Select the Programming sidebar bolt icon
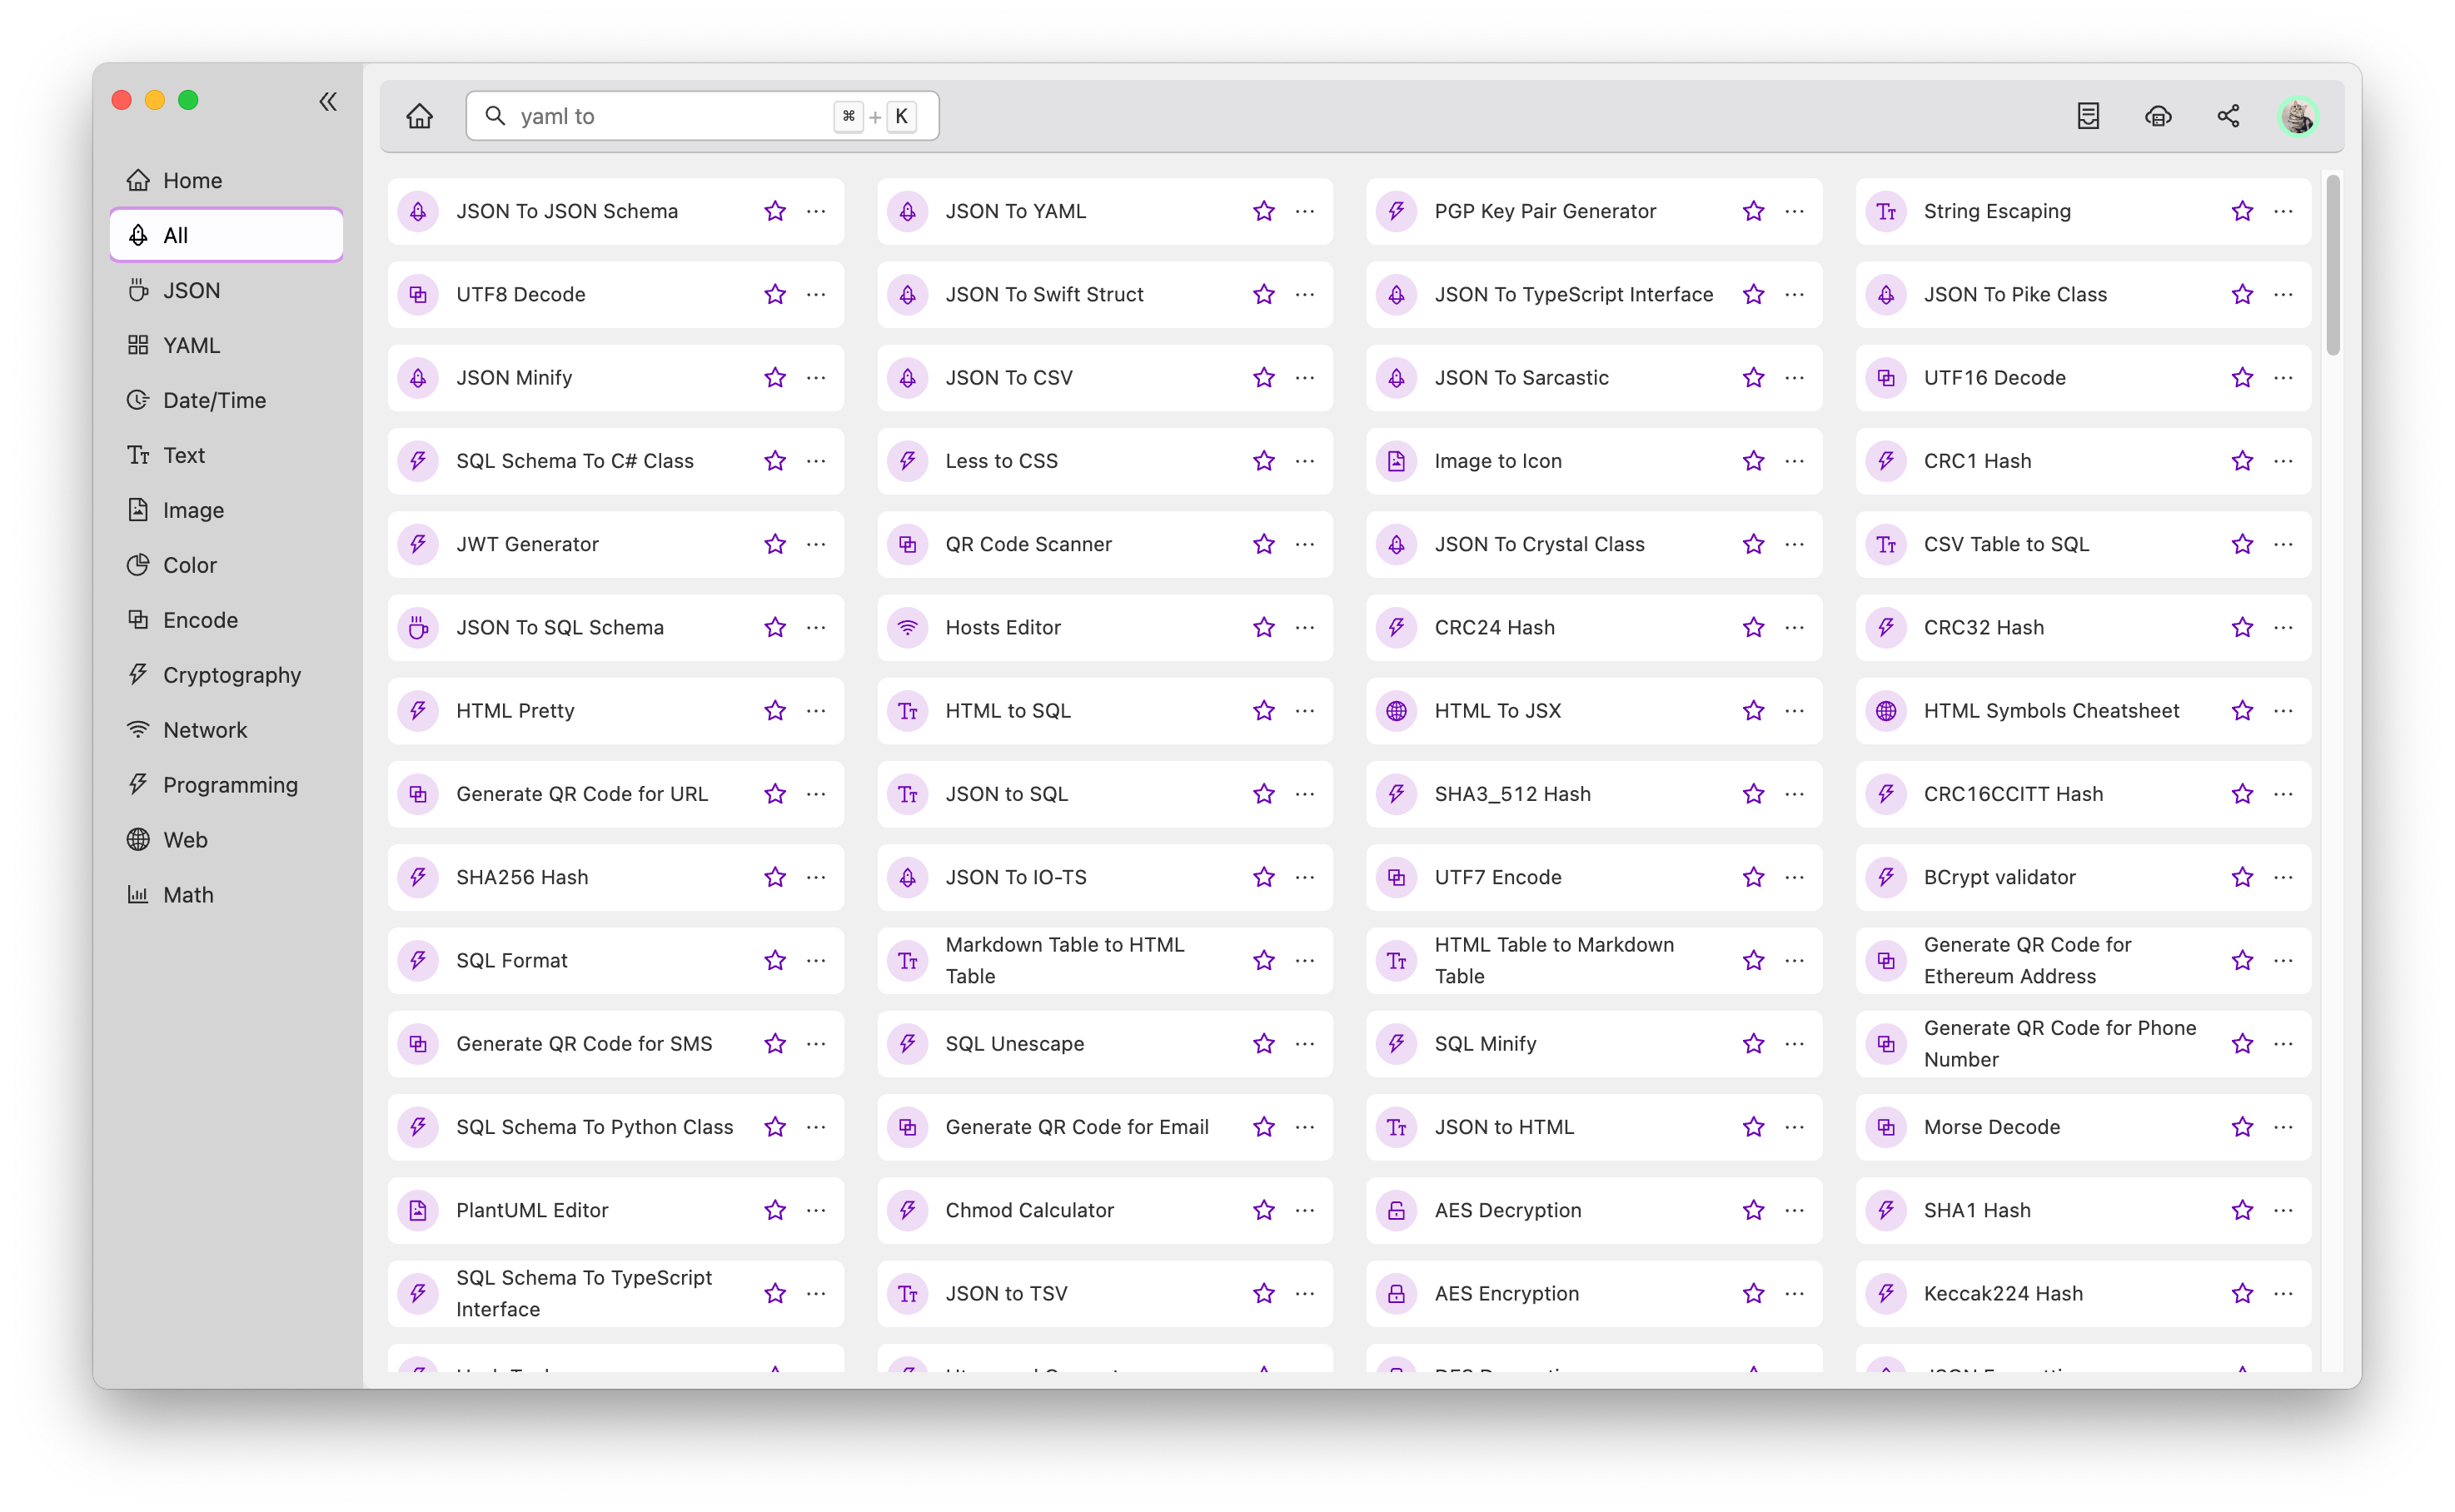The height and width of the screenshot is (1512, 2455). (138, 785)
